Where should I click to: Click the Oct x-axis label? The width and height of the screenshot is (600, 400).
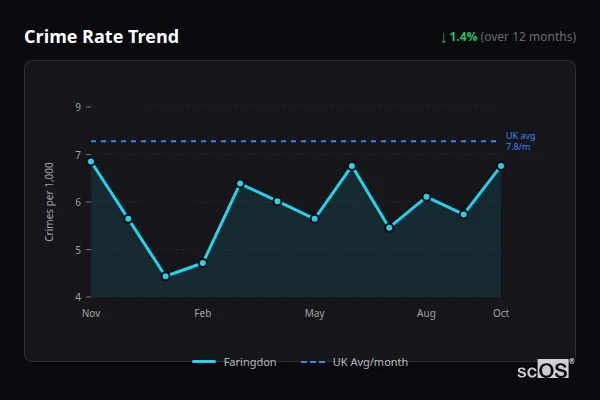(501, 313)
